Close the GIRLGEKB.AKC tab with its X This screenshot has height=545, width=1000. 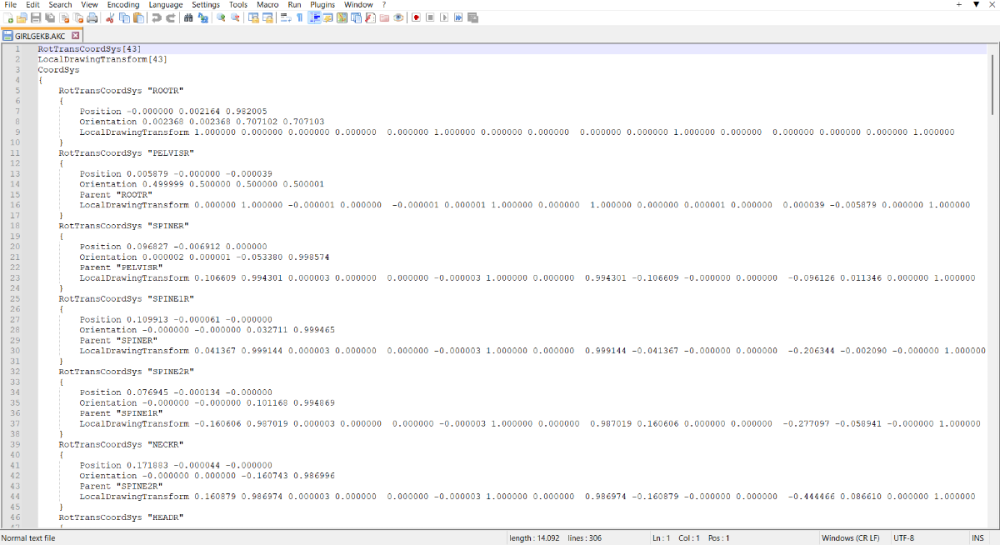coord(75,36)
